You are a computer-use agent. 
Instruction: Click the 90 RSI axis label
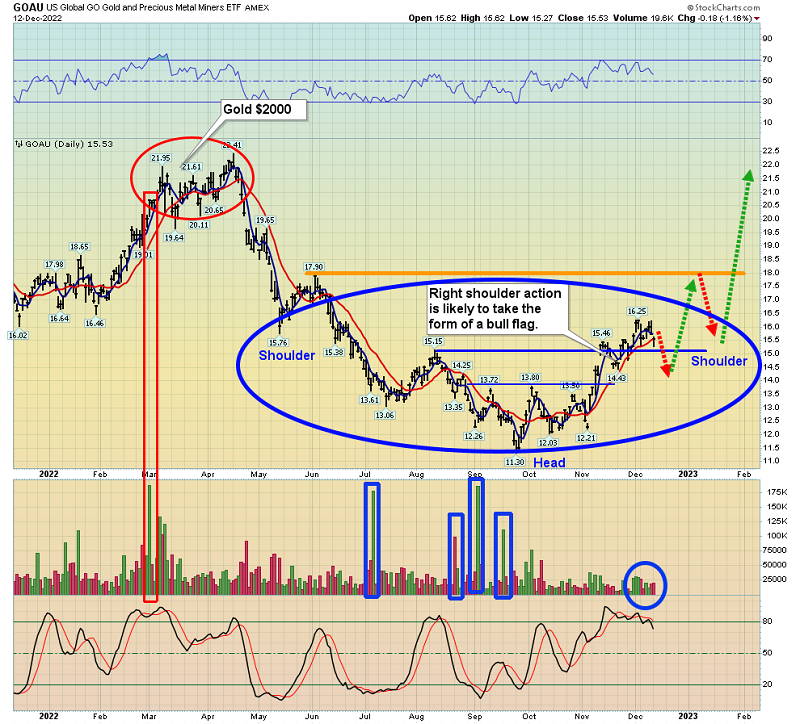tap(767, 38)
